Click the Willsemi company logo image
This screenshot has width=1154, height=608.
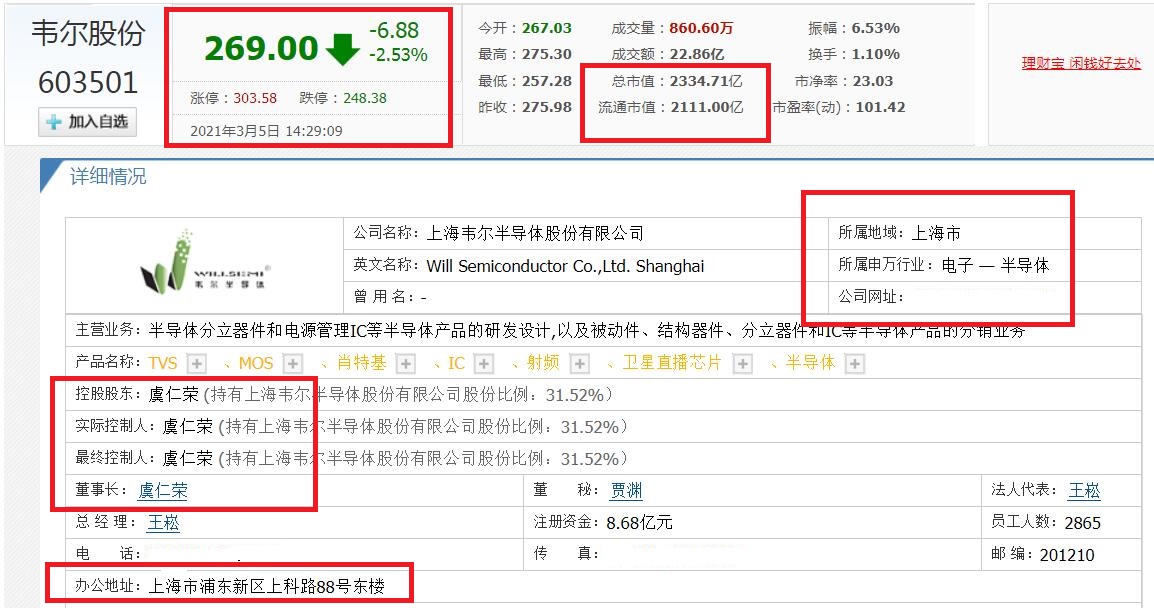(x=205, y=264)
